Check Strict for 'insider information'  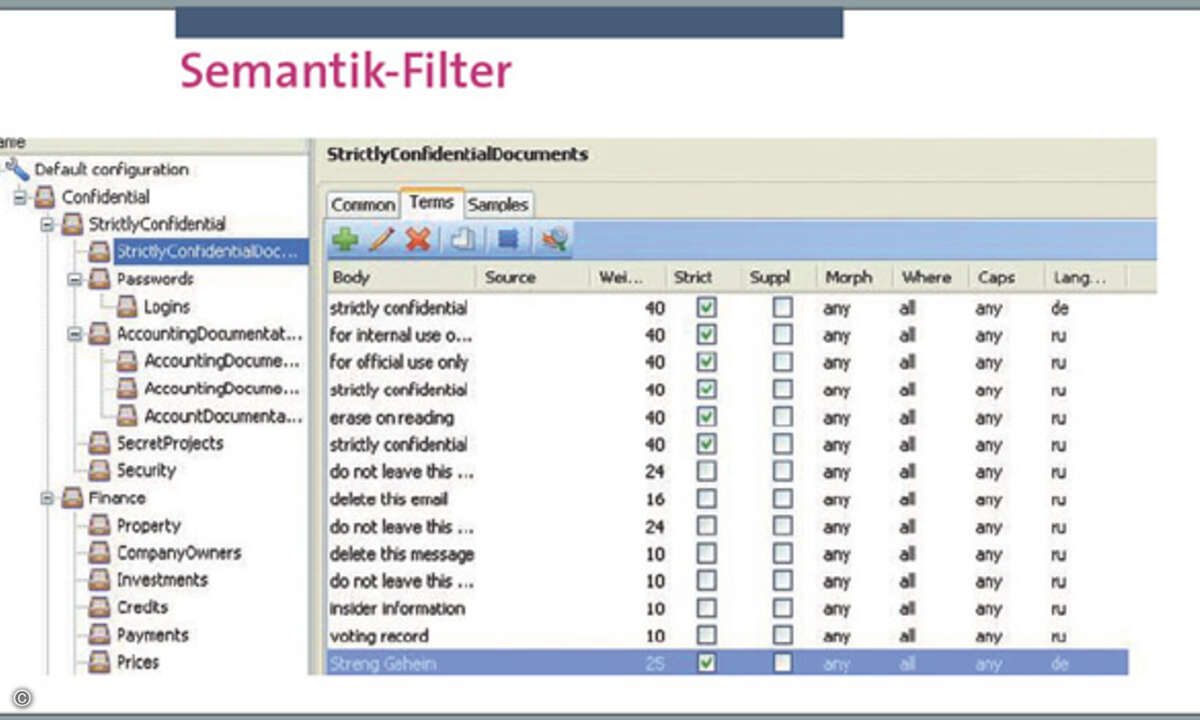click(706, 608)
